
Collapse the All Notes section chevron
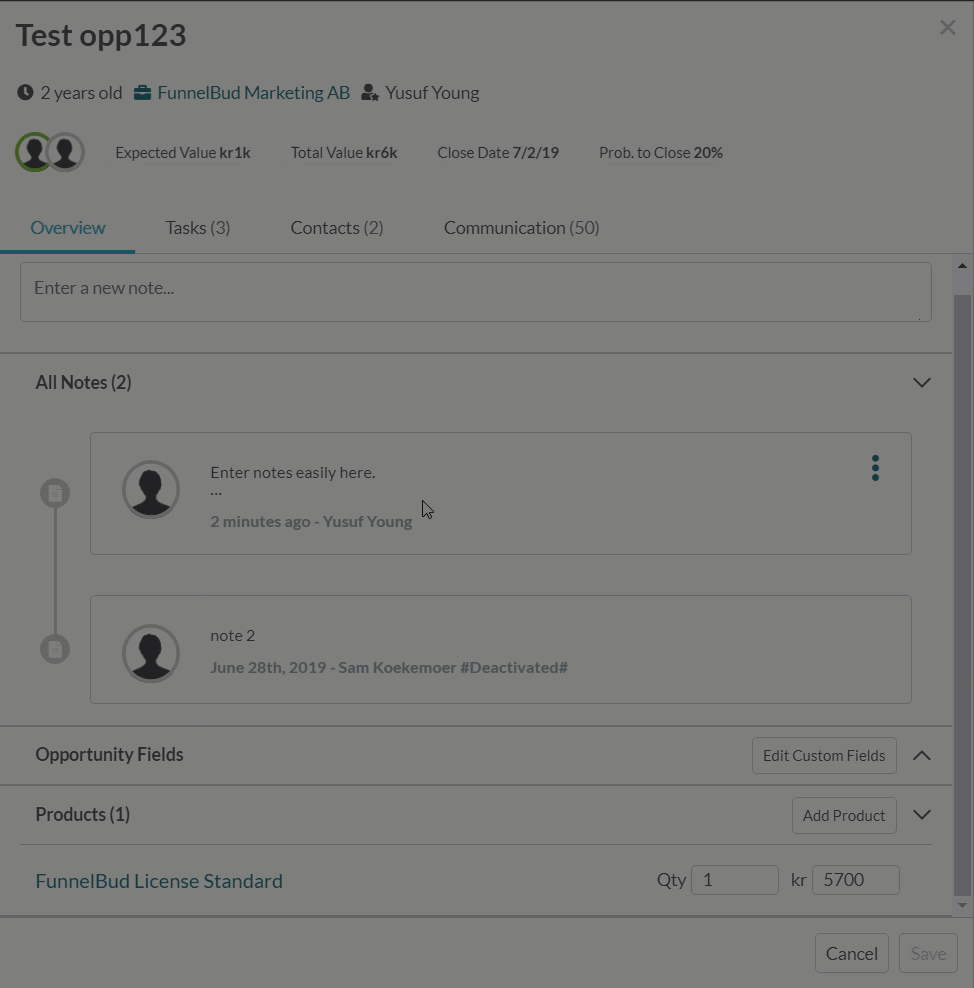(x=922, y=382)
